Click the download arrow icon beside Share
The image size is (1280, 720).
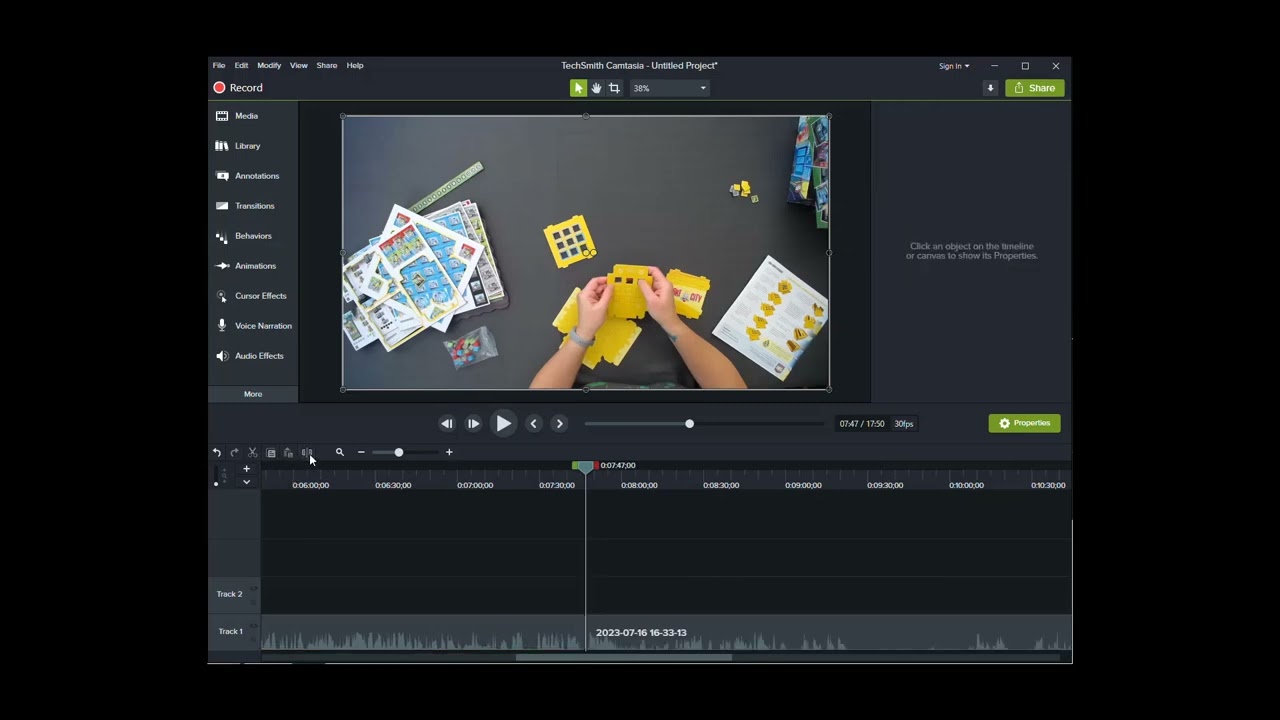990,88
